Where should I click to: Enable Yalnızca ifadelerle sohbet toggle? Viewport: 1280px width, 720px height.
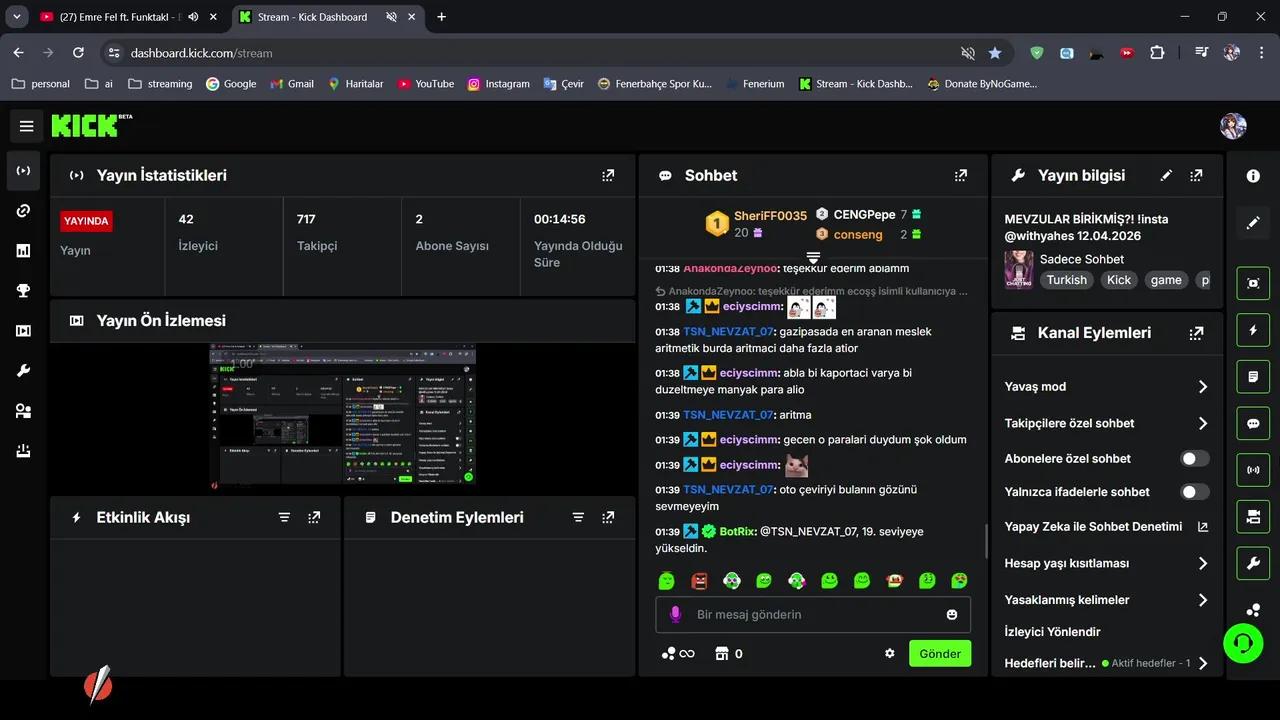[x=1194, y=492]
